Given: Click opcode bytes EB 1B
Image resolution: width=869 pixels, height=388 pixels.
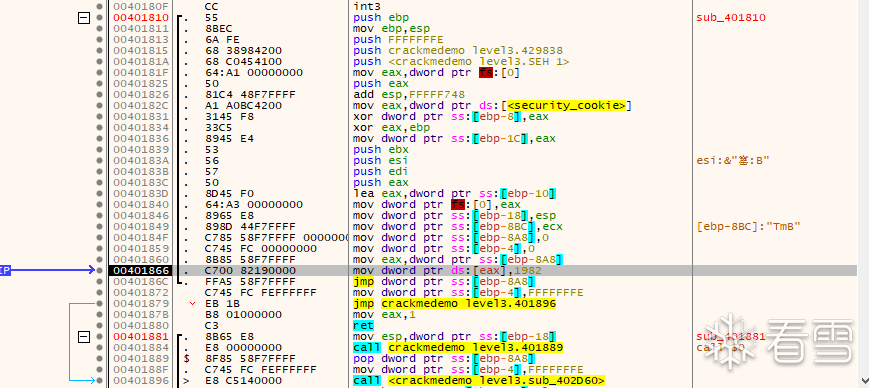Looking at the screenshot, I should [222, 304].
